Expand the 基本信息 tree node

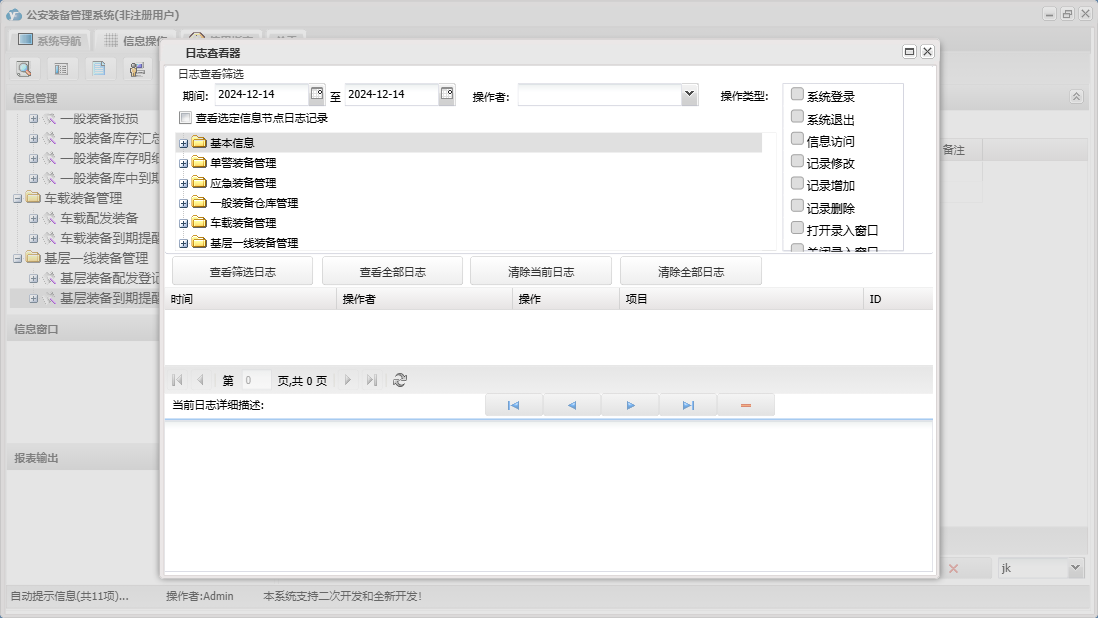click(x=183, y=143)
